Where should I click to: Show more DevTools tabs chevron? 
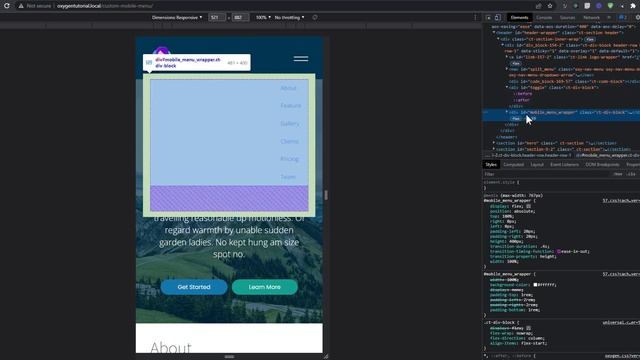pyautogui.click(x=609, y=18)
